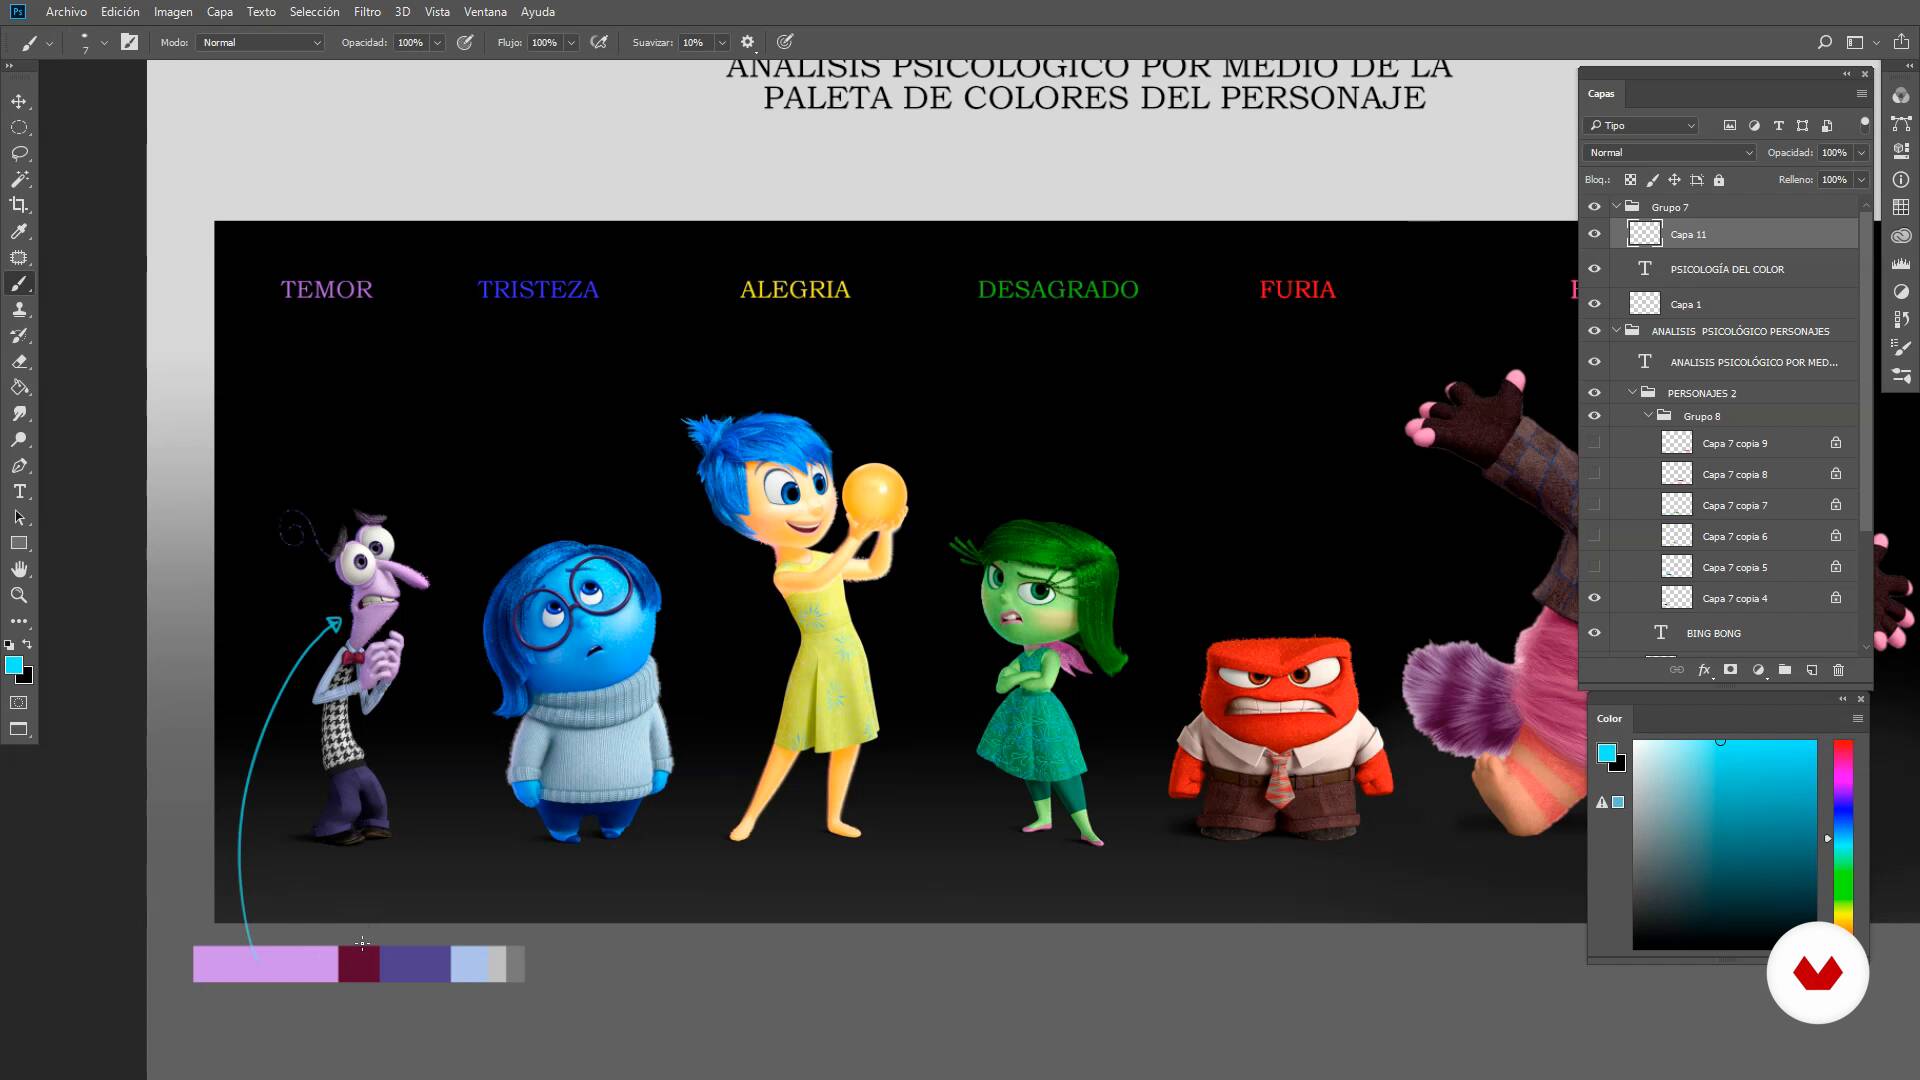Collapse the PERSONAJES 2 group

(x=1633, y=393)
